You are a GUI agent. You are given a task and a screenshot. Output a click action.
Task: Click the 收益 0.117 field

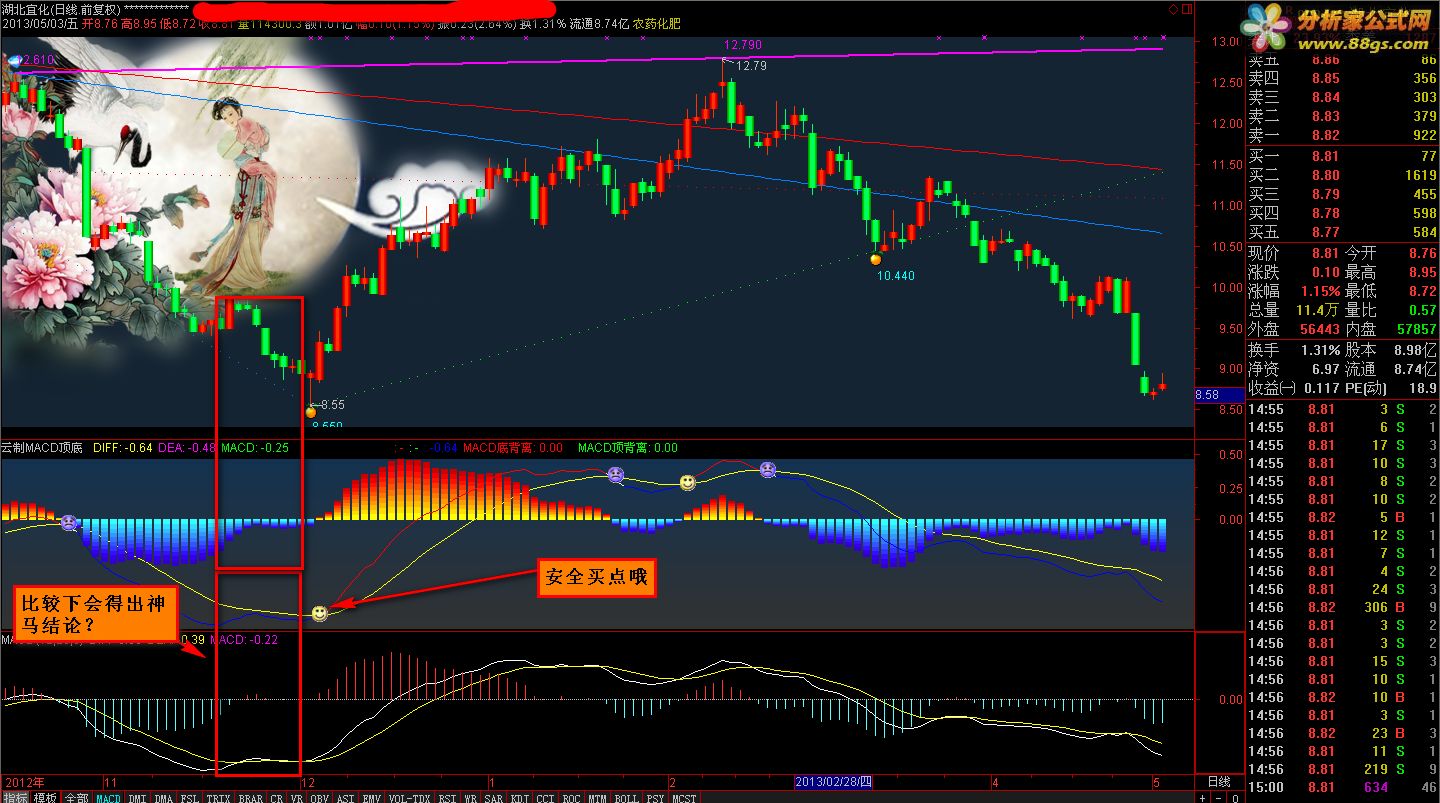click(1293, 388)
